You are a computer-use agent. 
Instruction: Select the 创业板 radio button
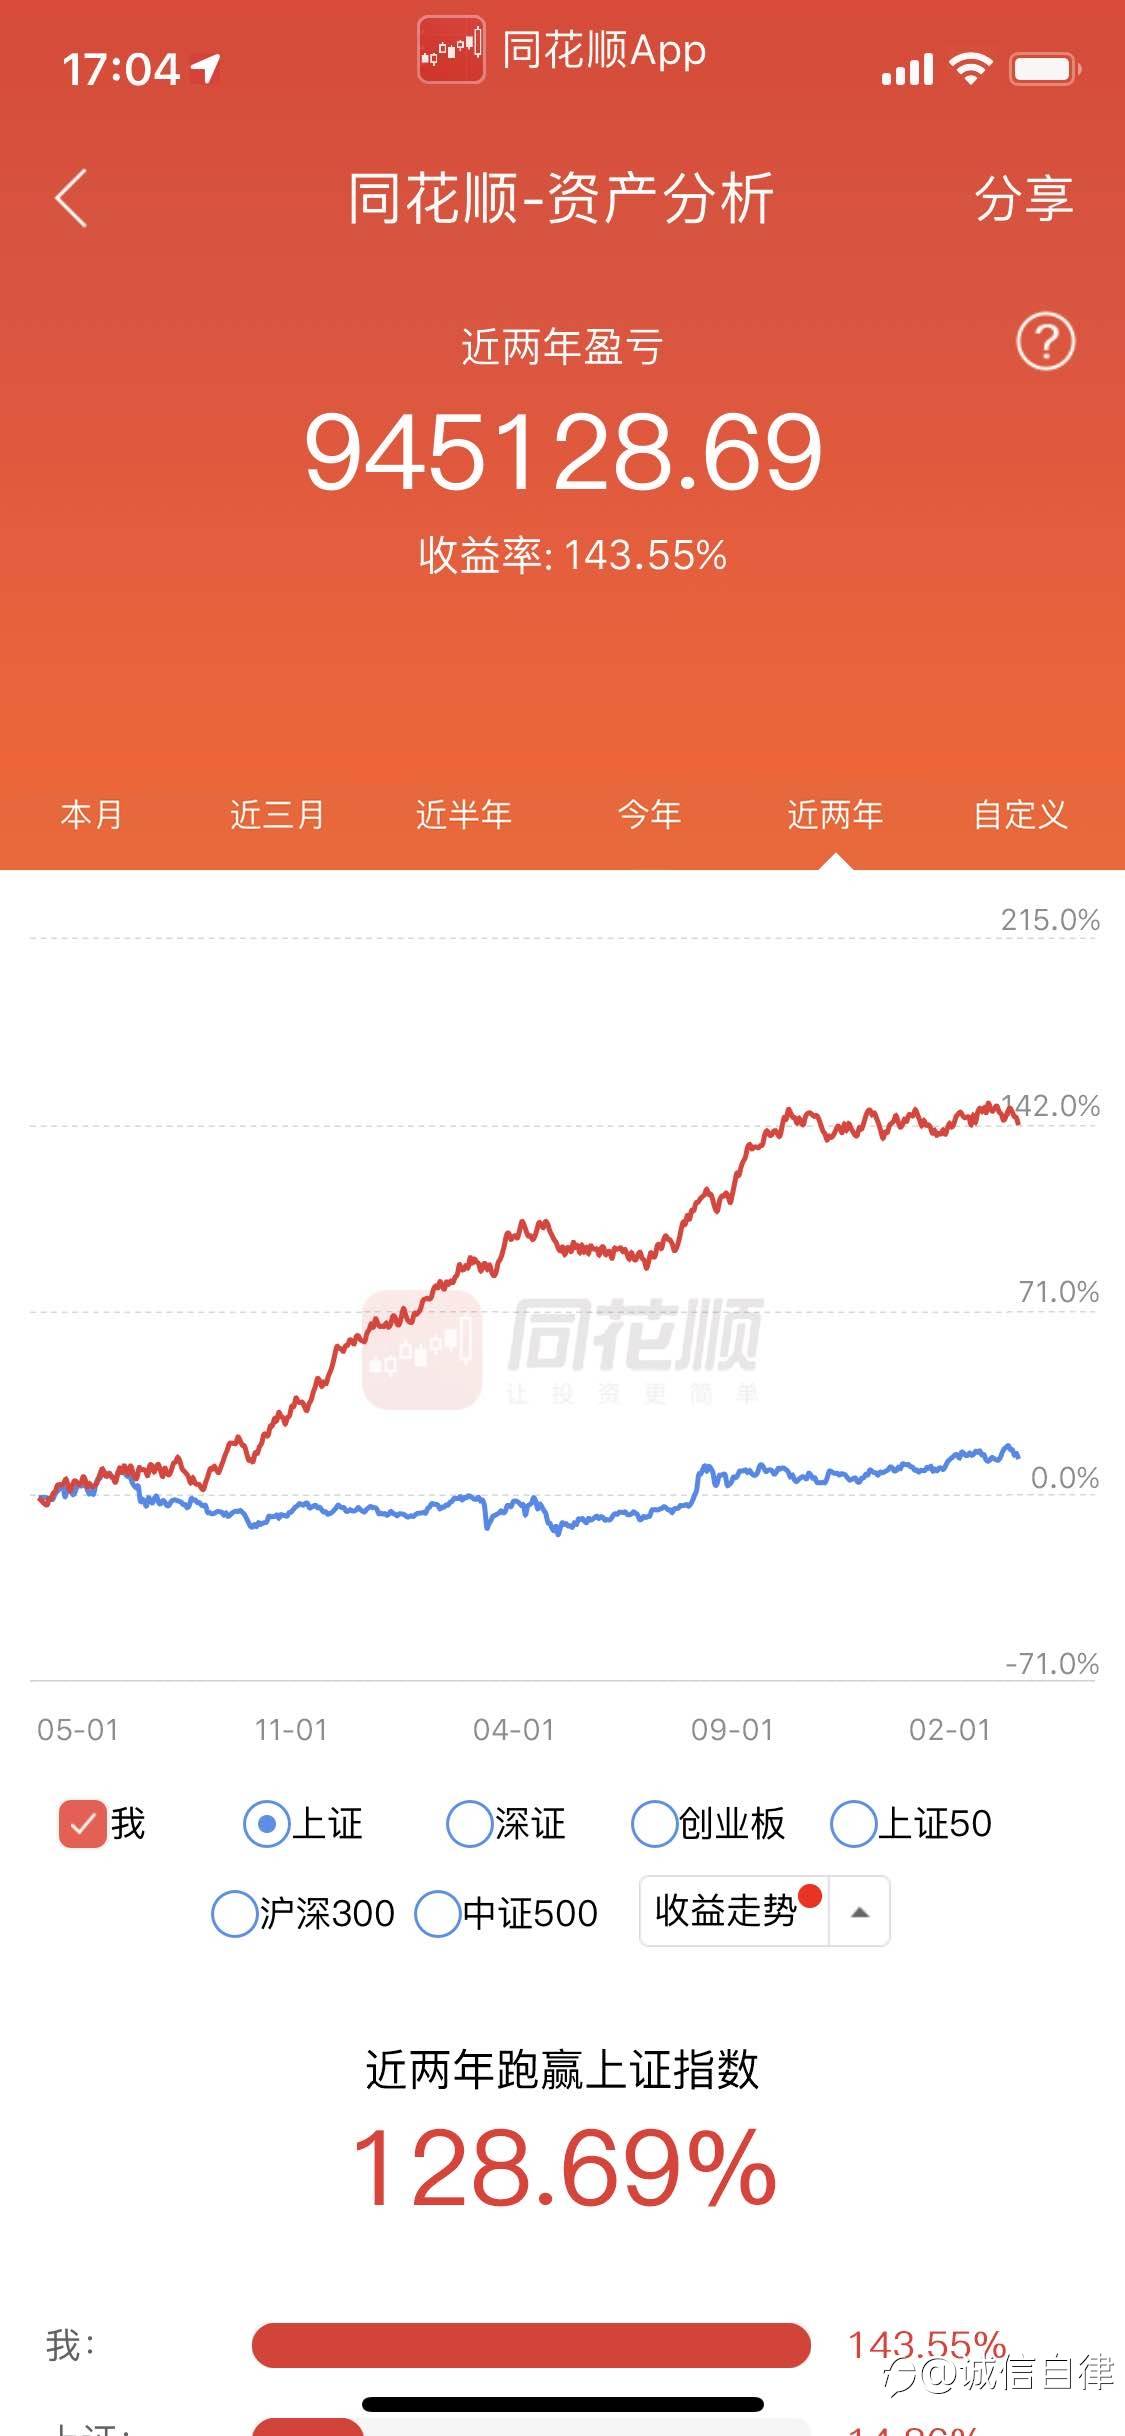click(653, 1823)
